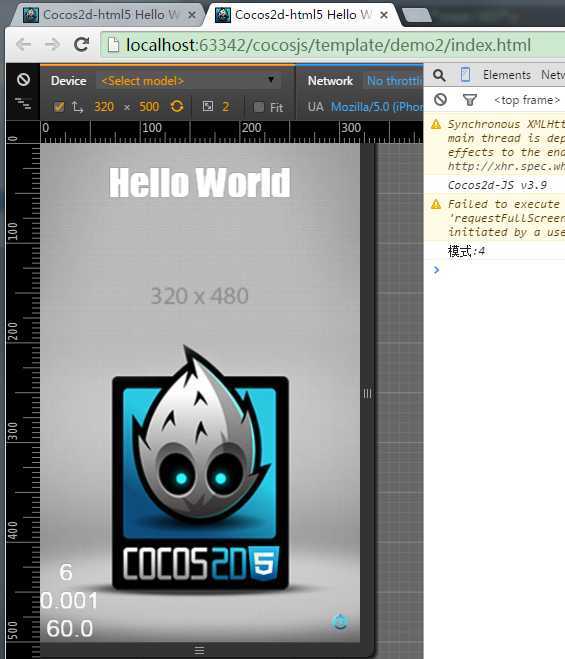Viewport: 565px width, 659px height.
Task: Click the browser forward arrow
Action: pyautogui.click(x=52, y=44)
